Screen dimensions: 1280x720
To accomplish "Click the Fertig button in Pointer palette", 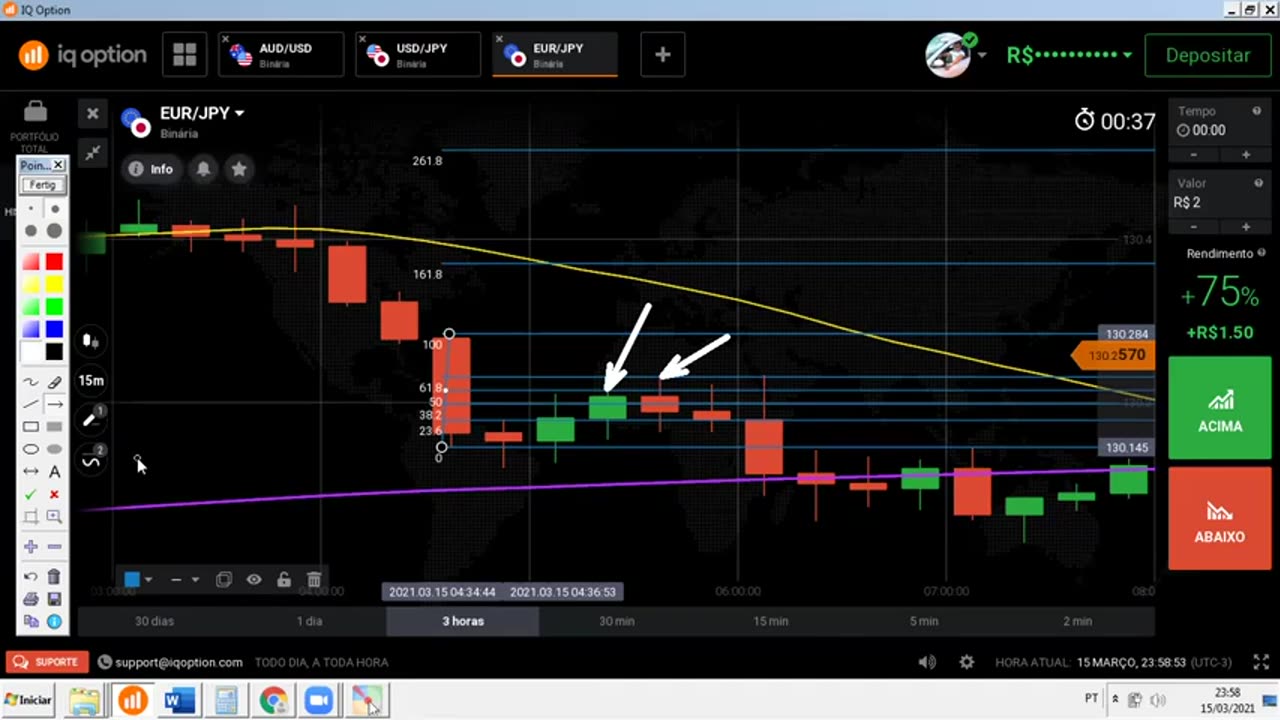I will point(42,185).
